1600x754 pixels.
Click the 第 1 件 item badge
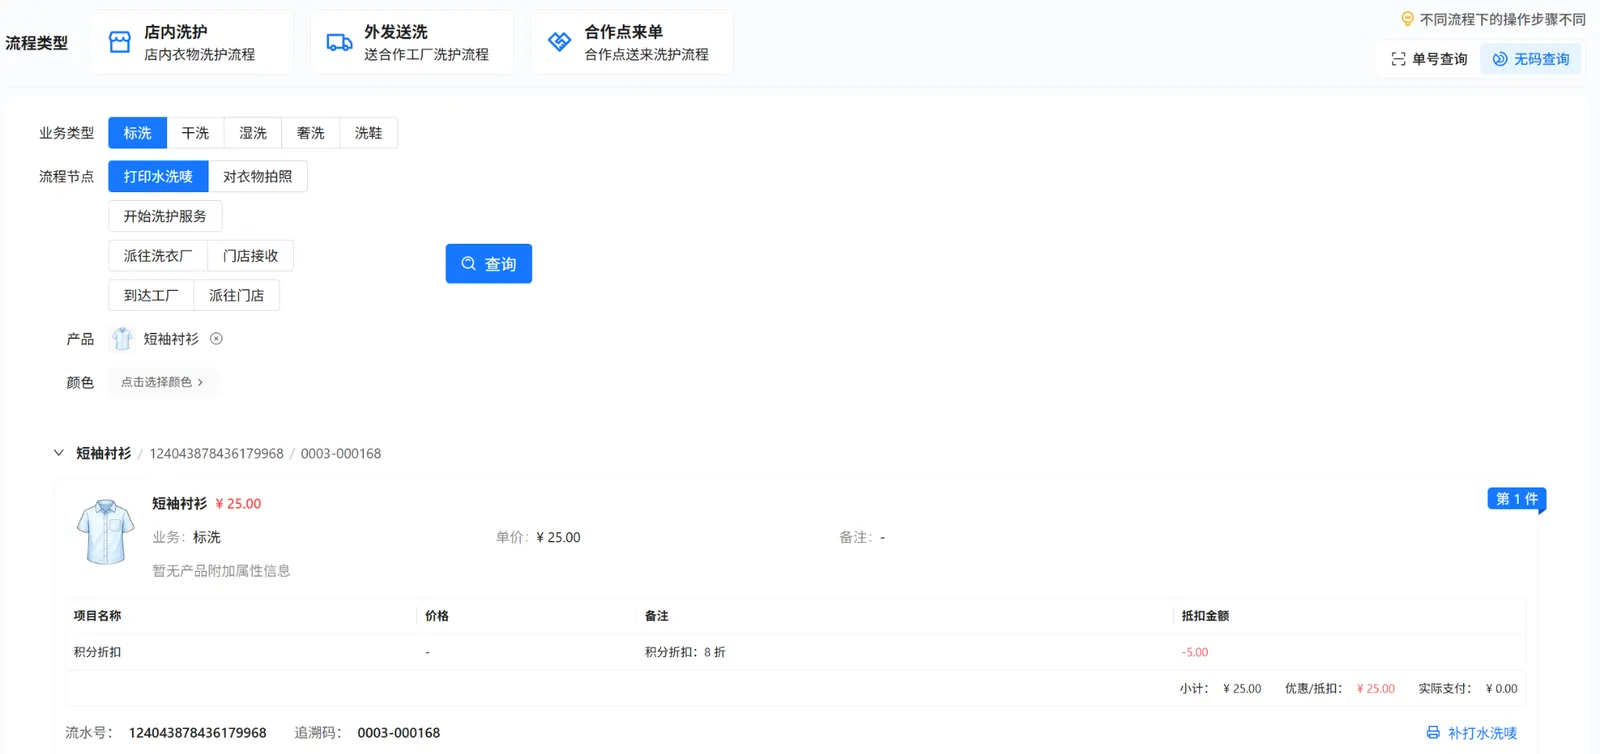(x=1517, y=499)
